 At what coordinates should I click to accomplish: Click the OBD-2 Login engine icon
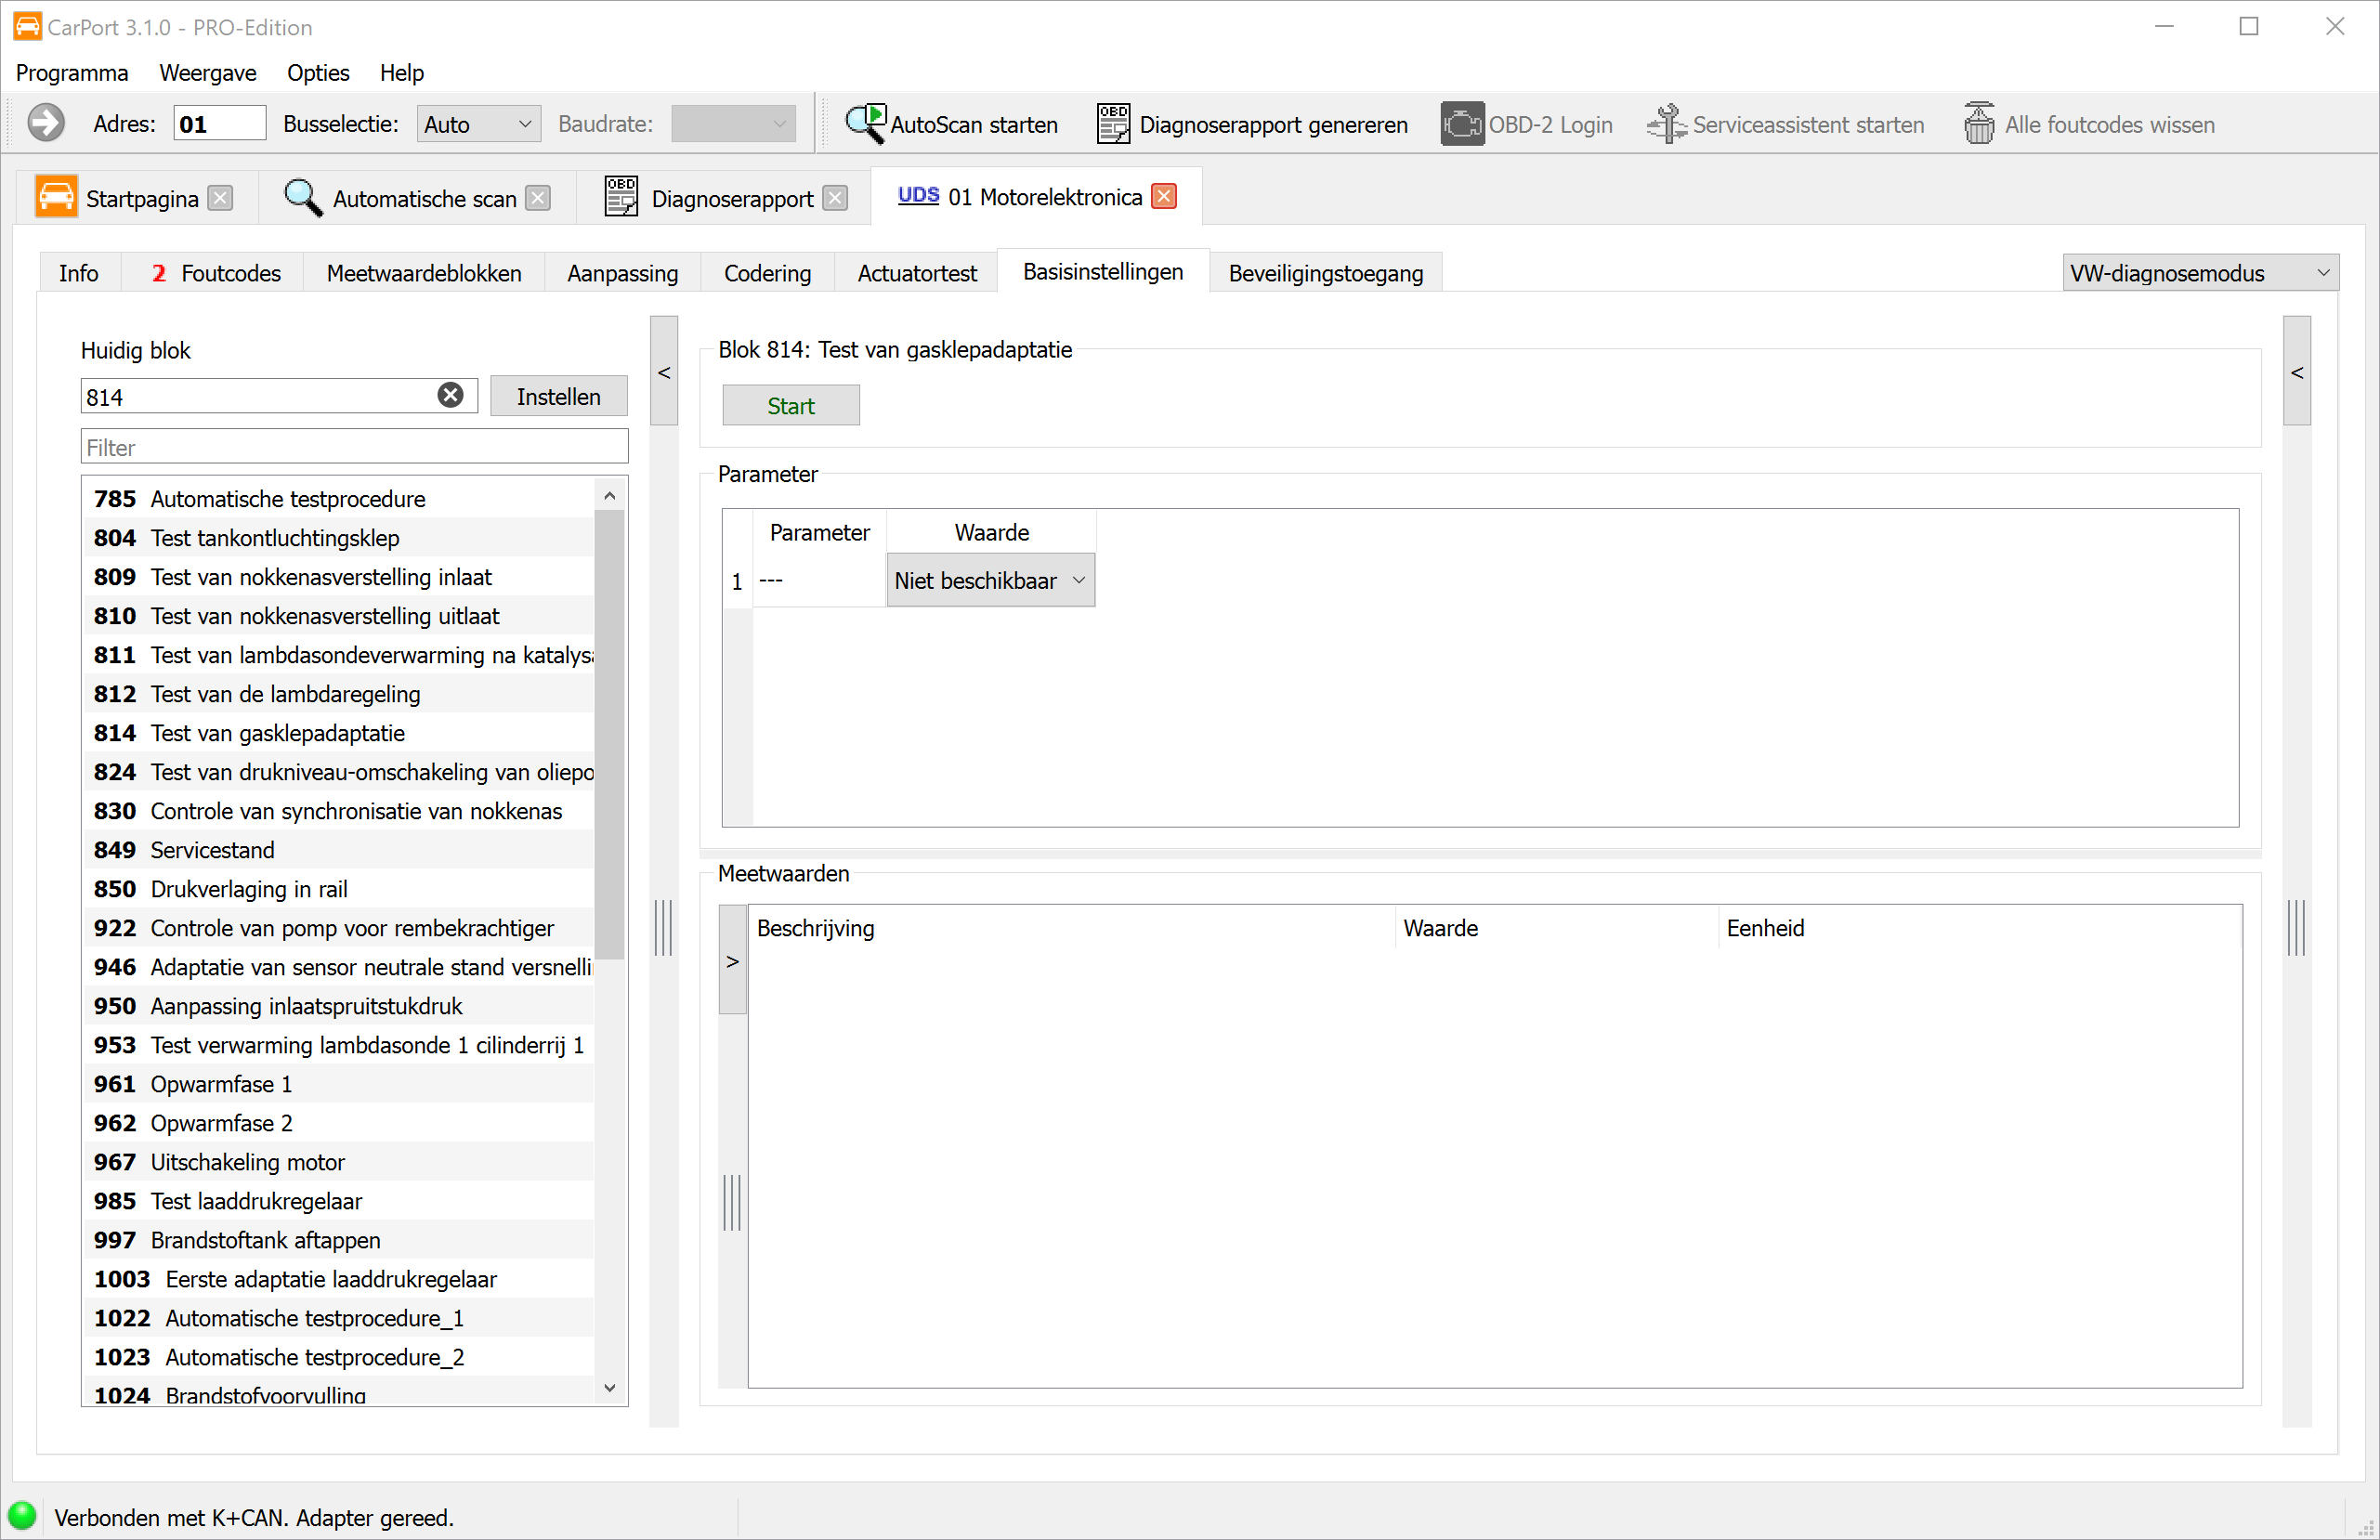click(1461, 124)
